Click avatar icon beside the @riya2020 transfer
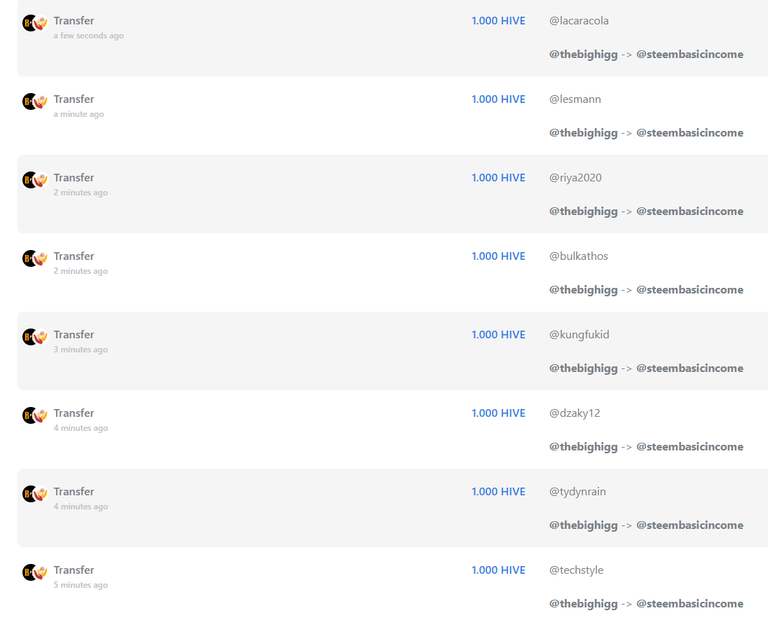Image resolution: width=768 pixels, height=622 pixels. pyautogui.click(x=35, y=180)
